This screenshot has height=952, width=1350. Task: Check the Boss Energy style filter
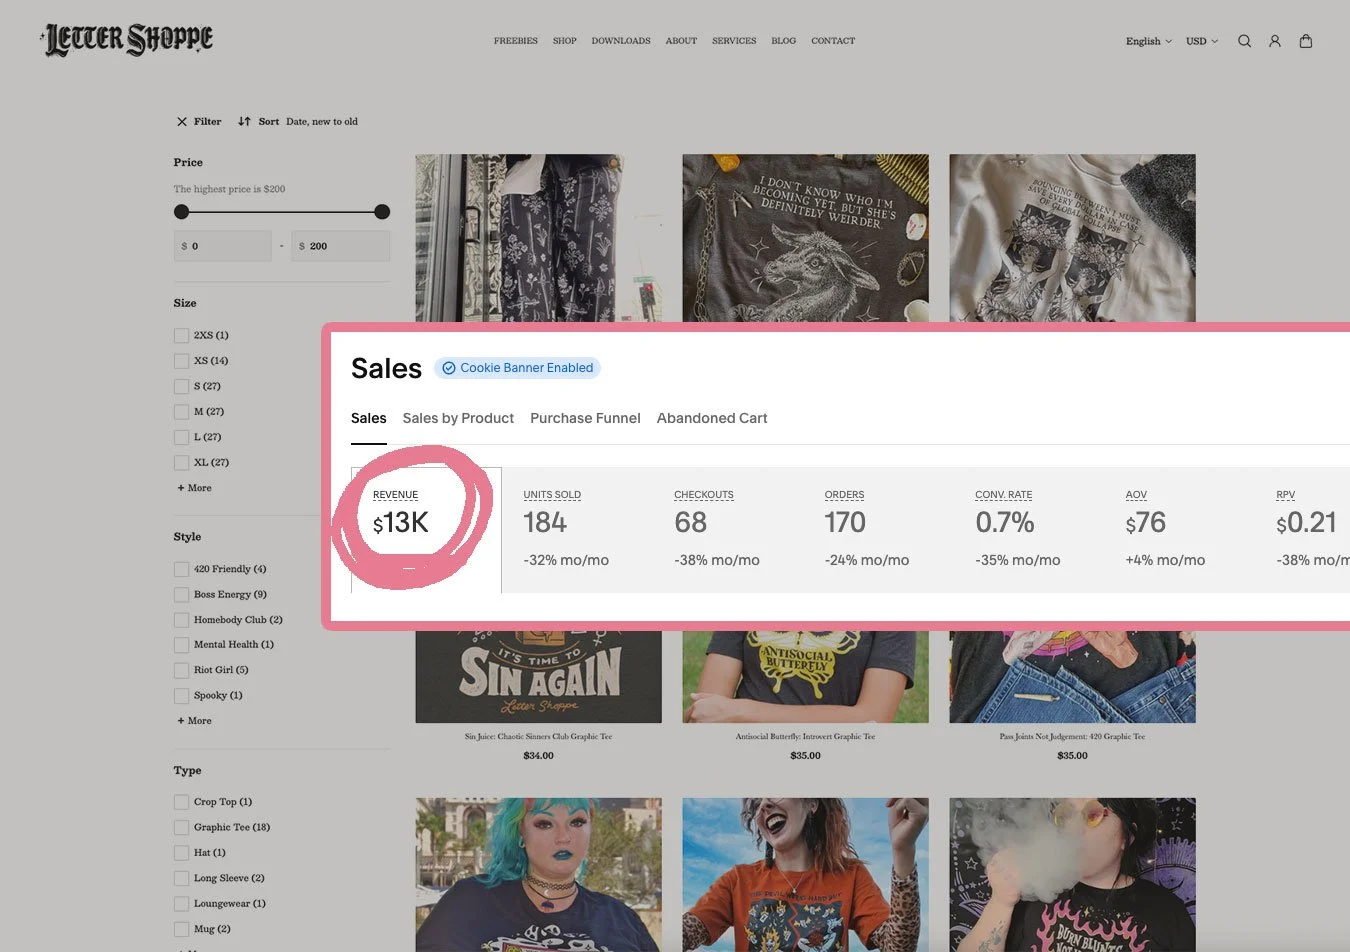tap(181, 595)
